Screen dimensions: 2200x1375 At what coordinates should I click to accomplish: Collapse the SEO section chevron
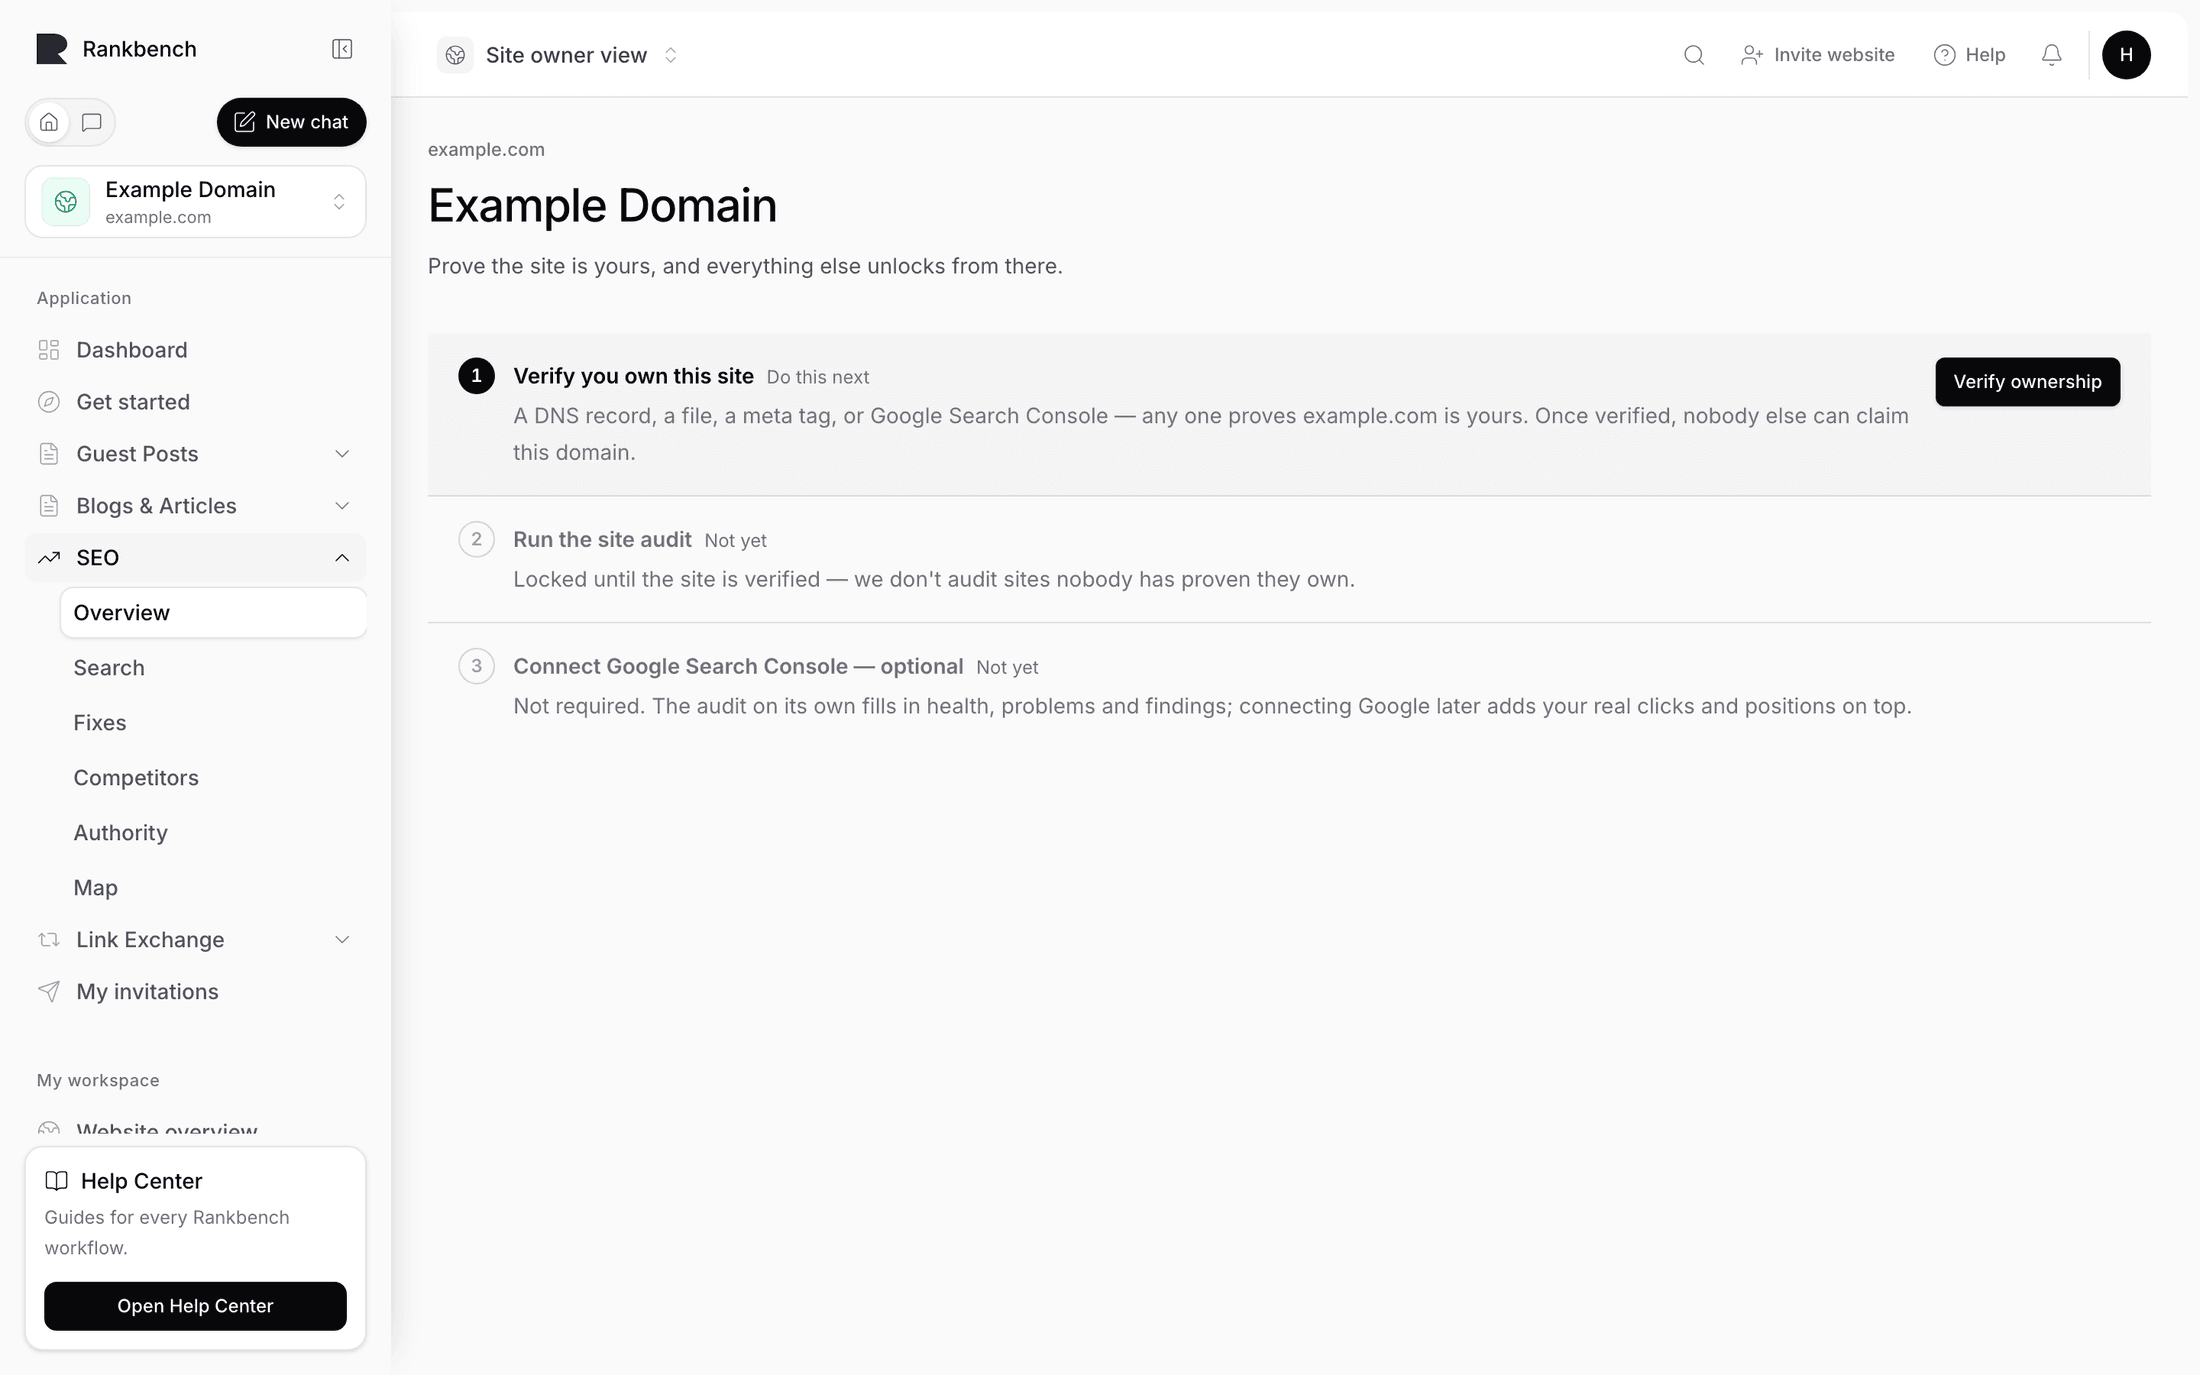pyautogui.click(x=342, y=558)
